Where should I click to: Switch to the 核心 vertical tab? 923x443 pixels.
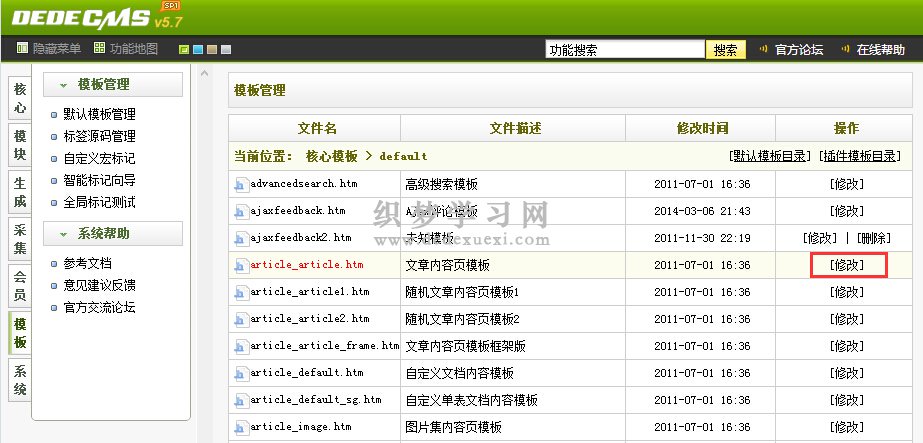tap(19, 98)
